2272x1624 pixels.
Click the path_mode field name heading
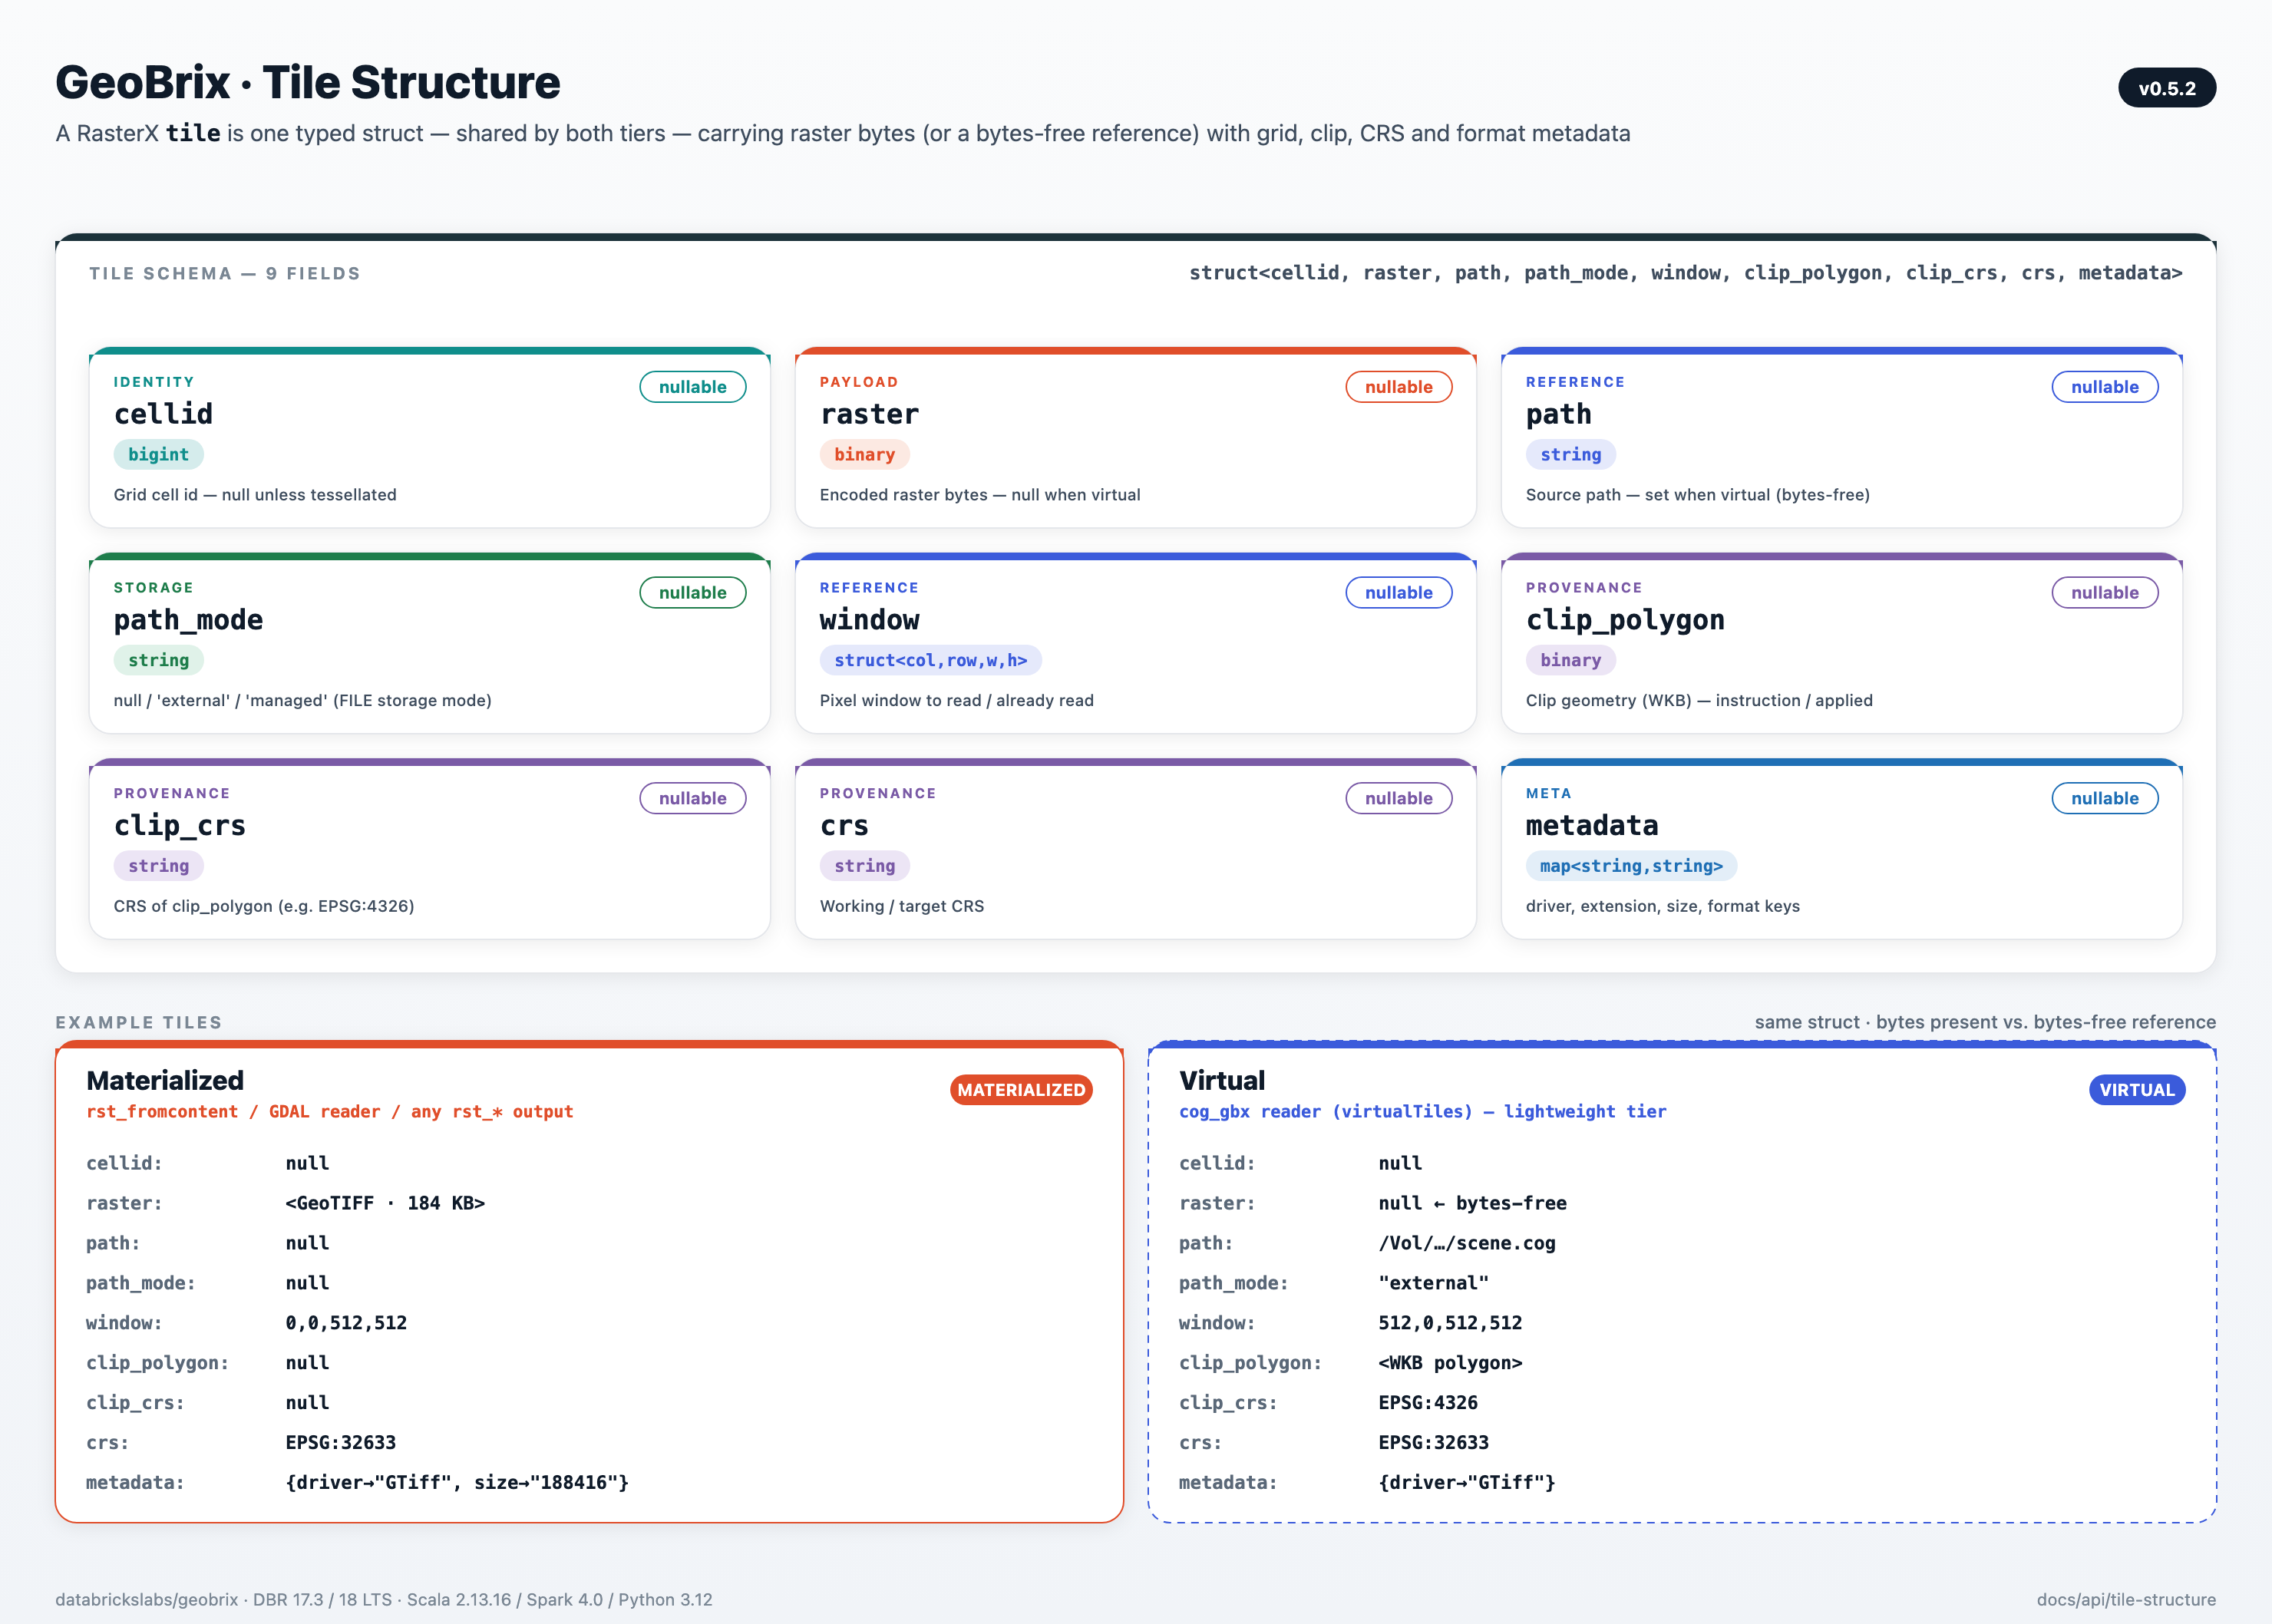189,620
